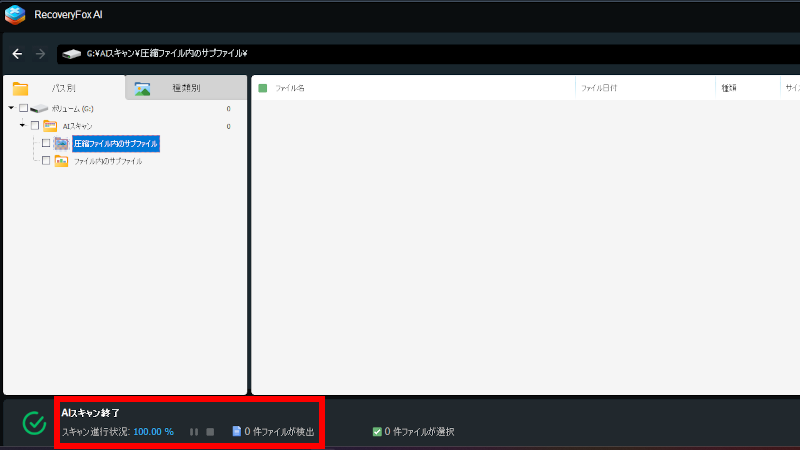Click the green scan-complete checkmark icon
The width and height of the screenshot is (800, 450).
tap(34, 423)
